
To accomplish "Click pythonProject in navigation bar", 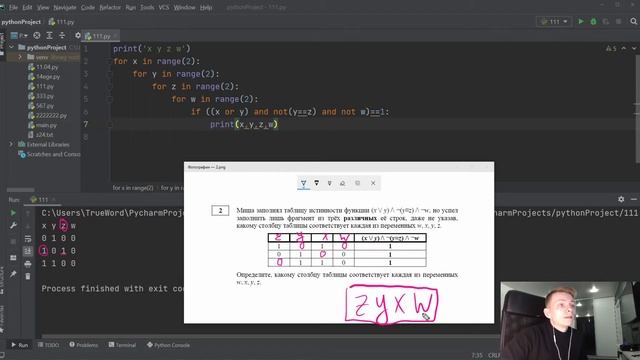I will (21, 22).
